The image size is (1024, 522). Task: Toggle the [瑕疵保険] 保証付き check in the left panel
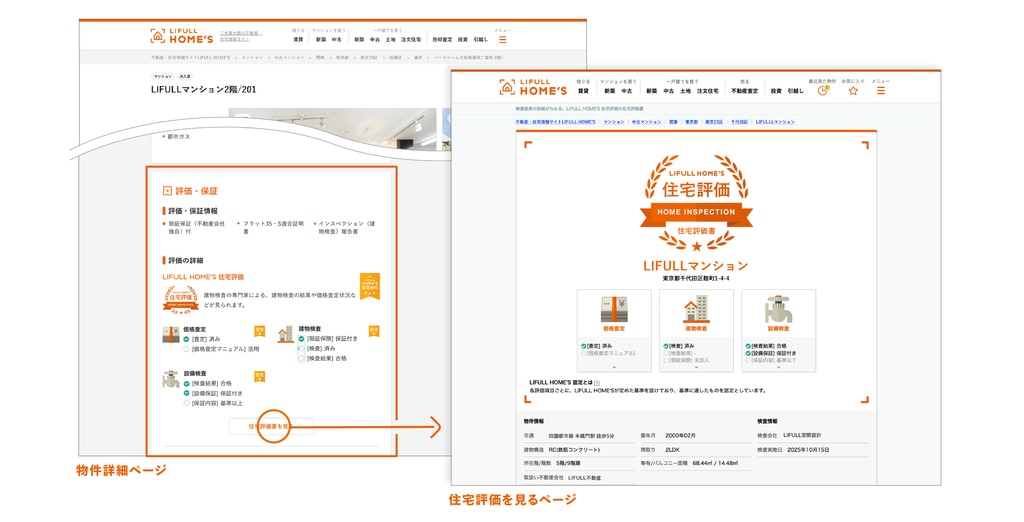[x=302, y=339]
